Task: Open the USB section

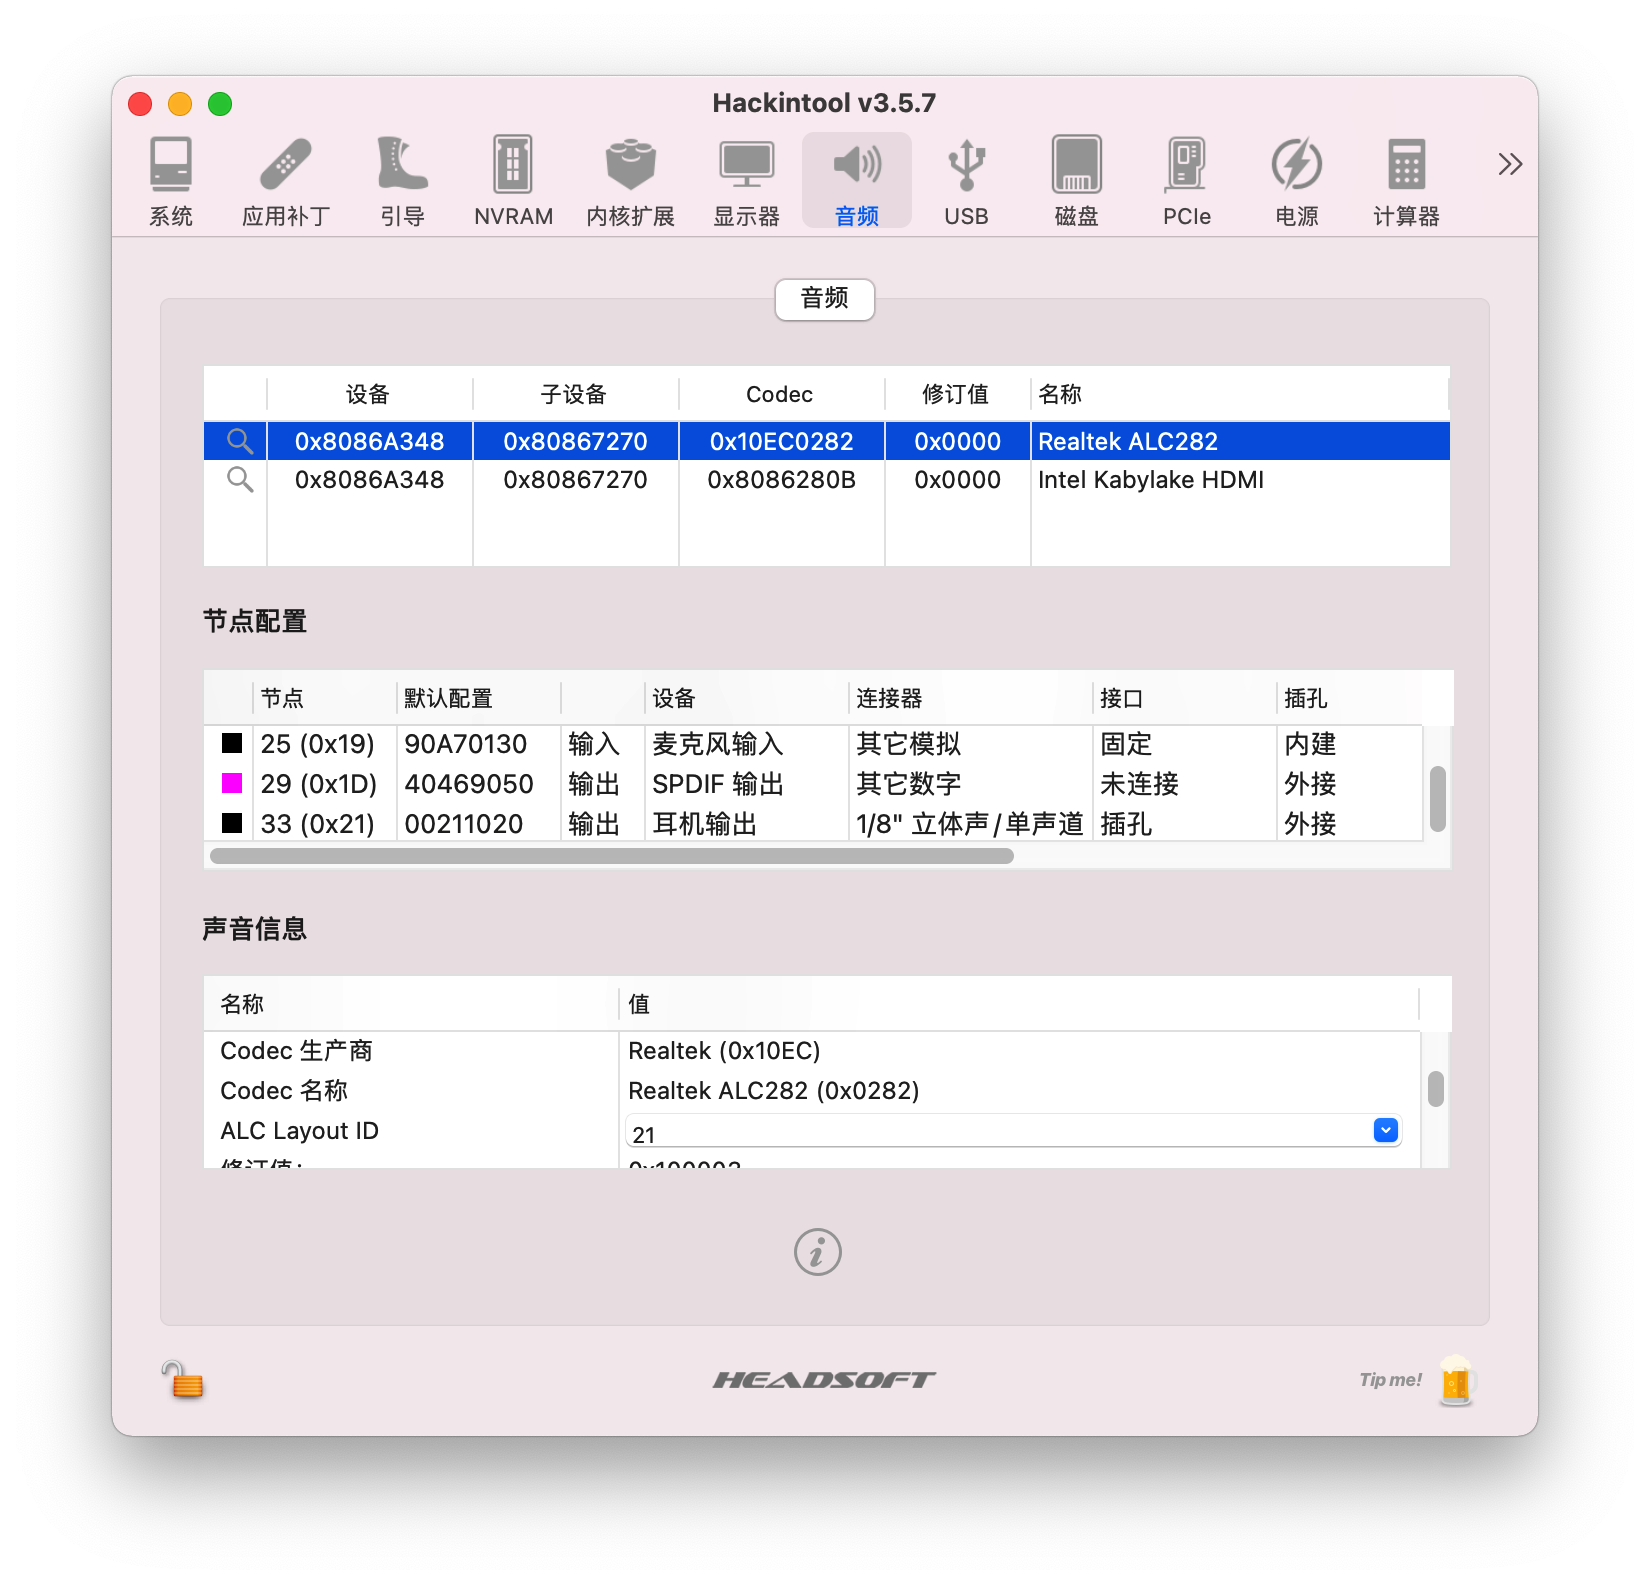Action: point(966,181)
